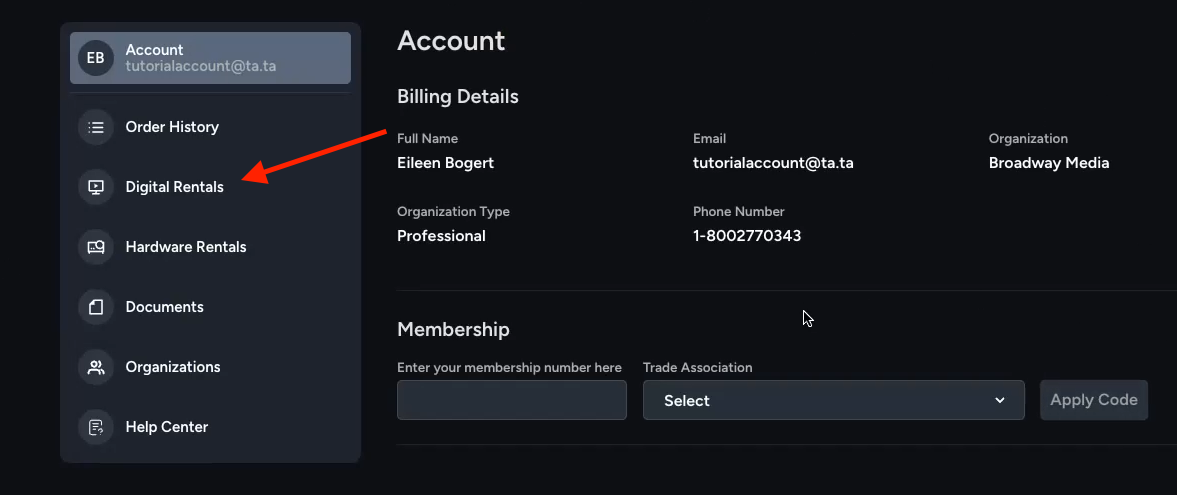1177x495 pixels.
Task: Open the Help Center label
Action: (x=167, y=427)
